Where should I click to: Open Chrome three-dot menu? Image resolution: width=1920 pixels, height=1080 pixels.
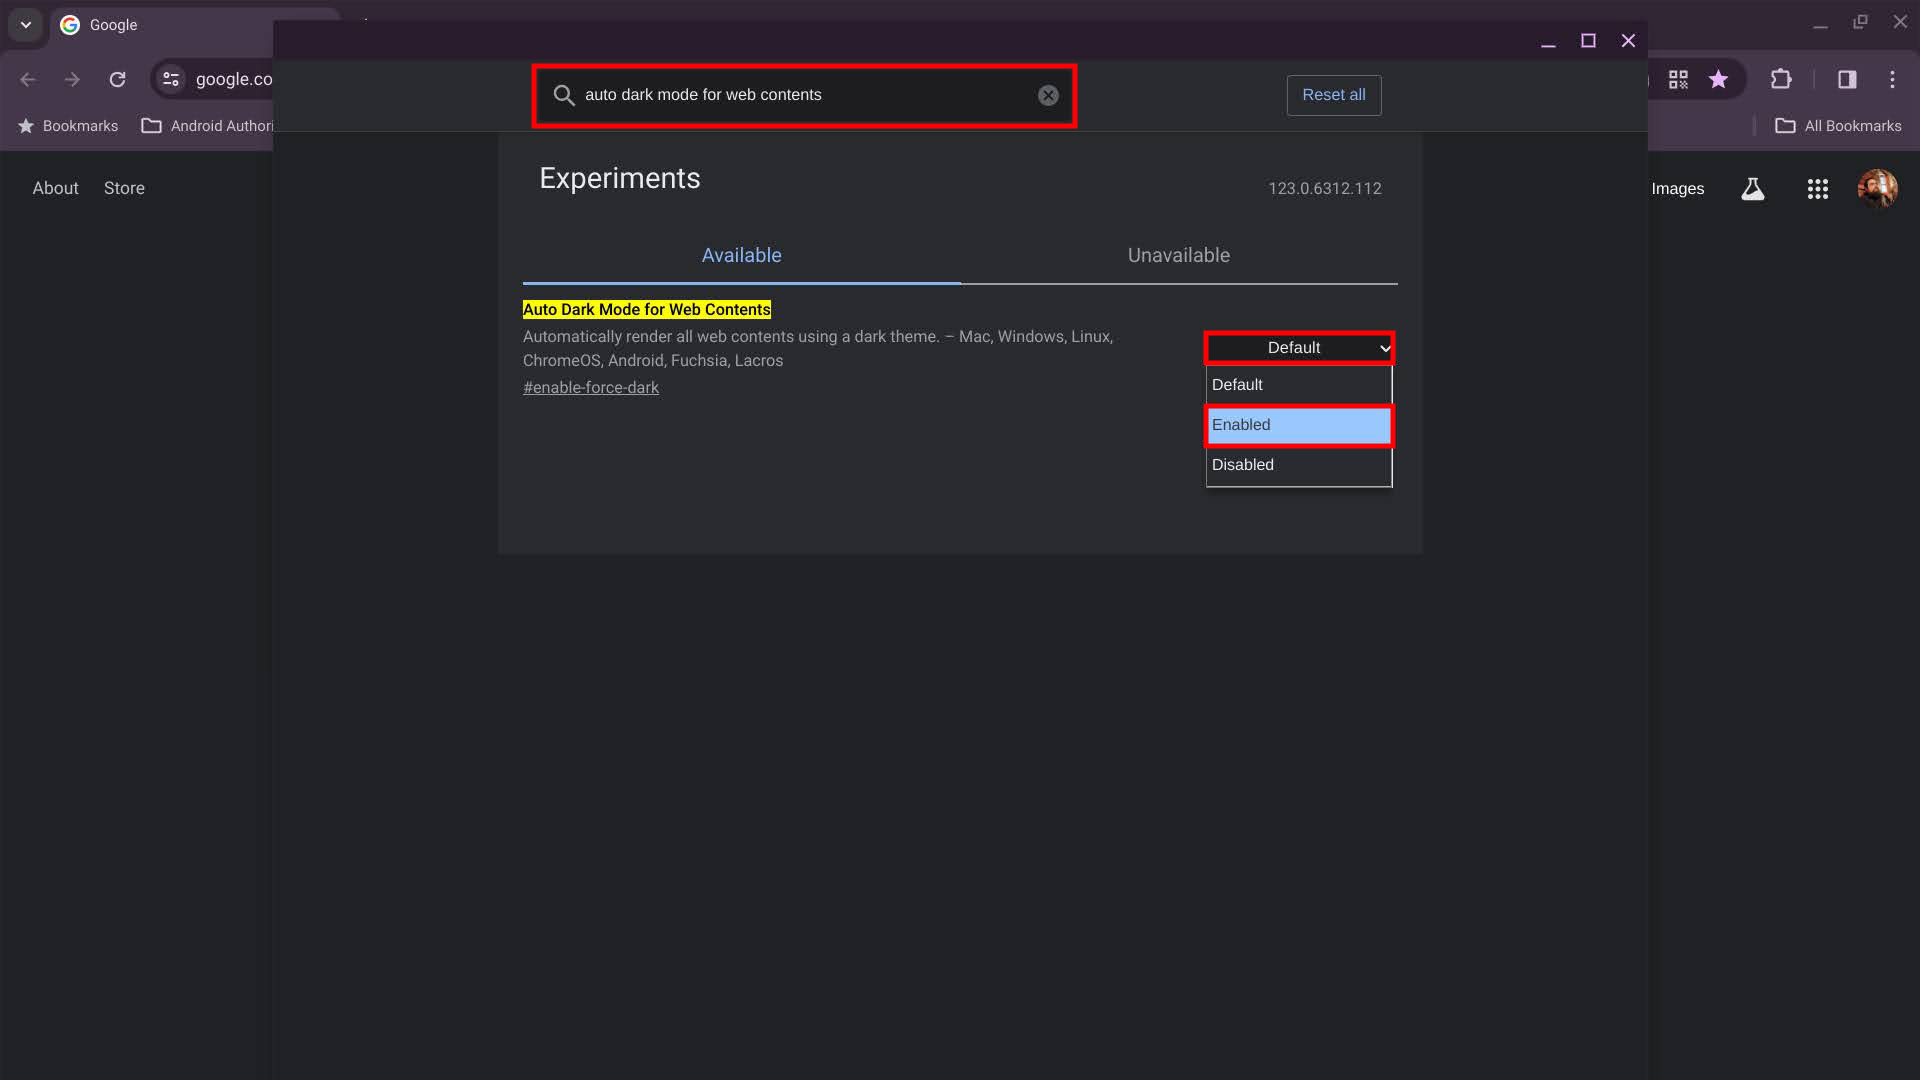click(1892, 80)
